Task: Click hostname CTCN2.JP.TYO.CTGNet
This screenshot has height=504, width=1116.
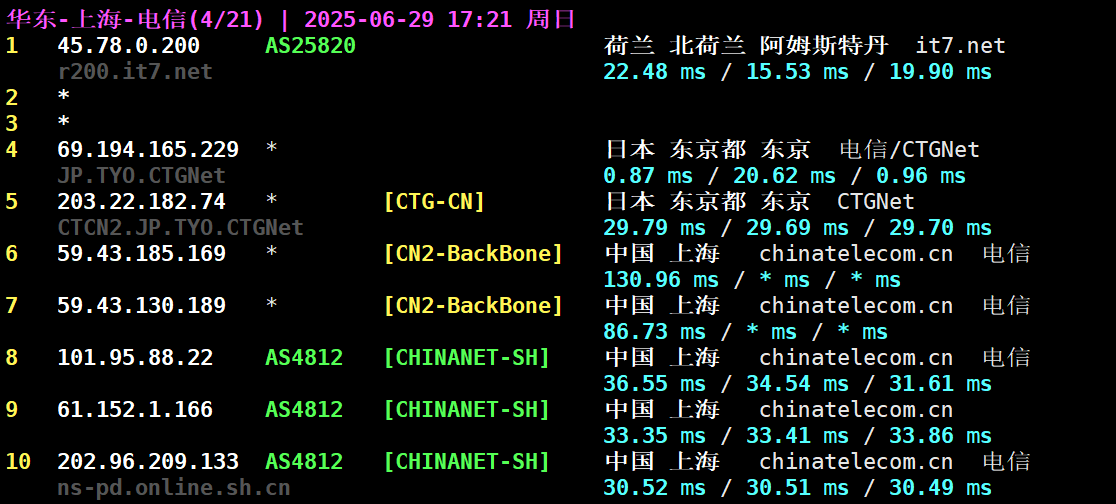Action: (x=180, y=228)
